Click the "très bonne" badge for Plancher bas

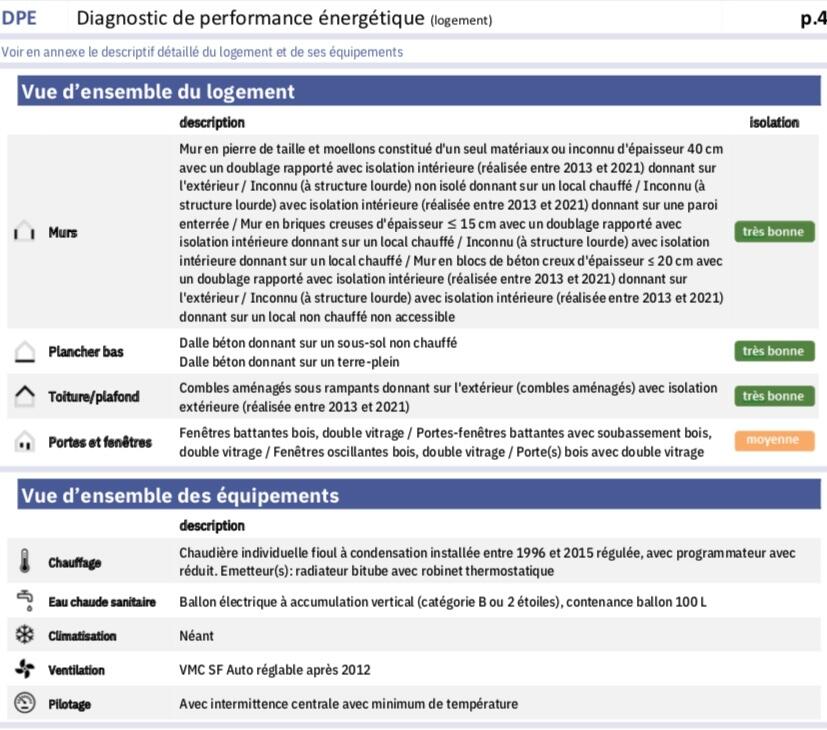click(x=773, y=351)
